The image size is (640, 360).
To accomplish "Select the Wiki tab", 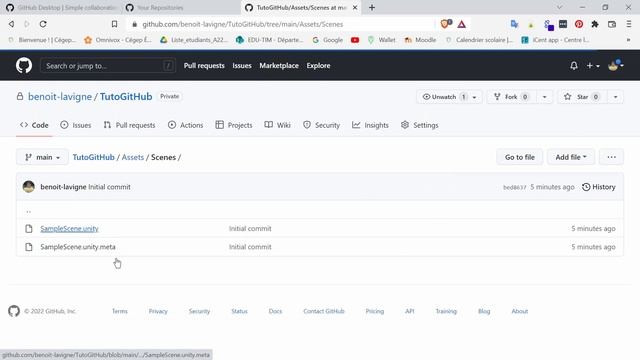I will click(278, 125).
